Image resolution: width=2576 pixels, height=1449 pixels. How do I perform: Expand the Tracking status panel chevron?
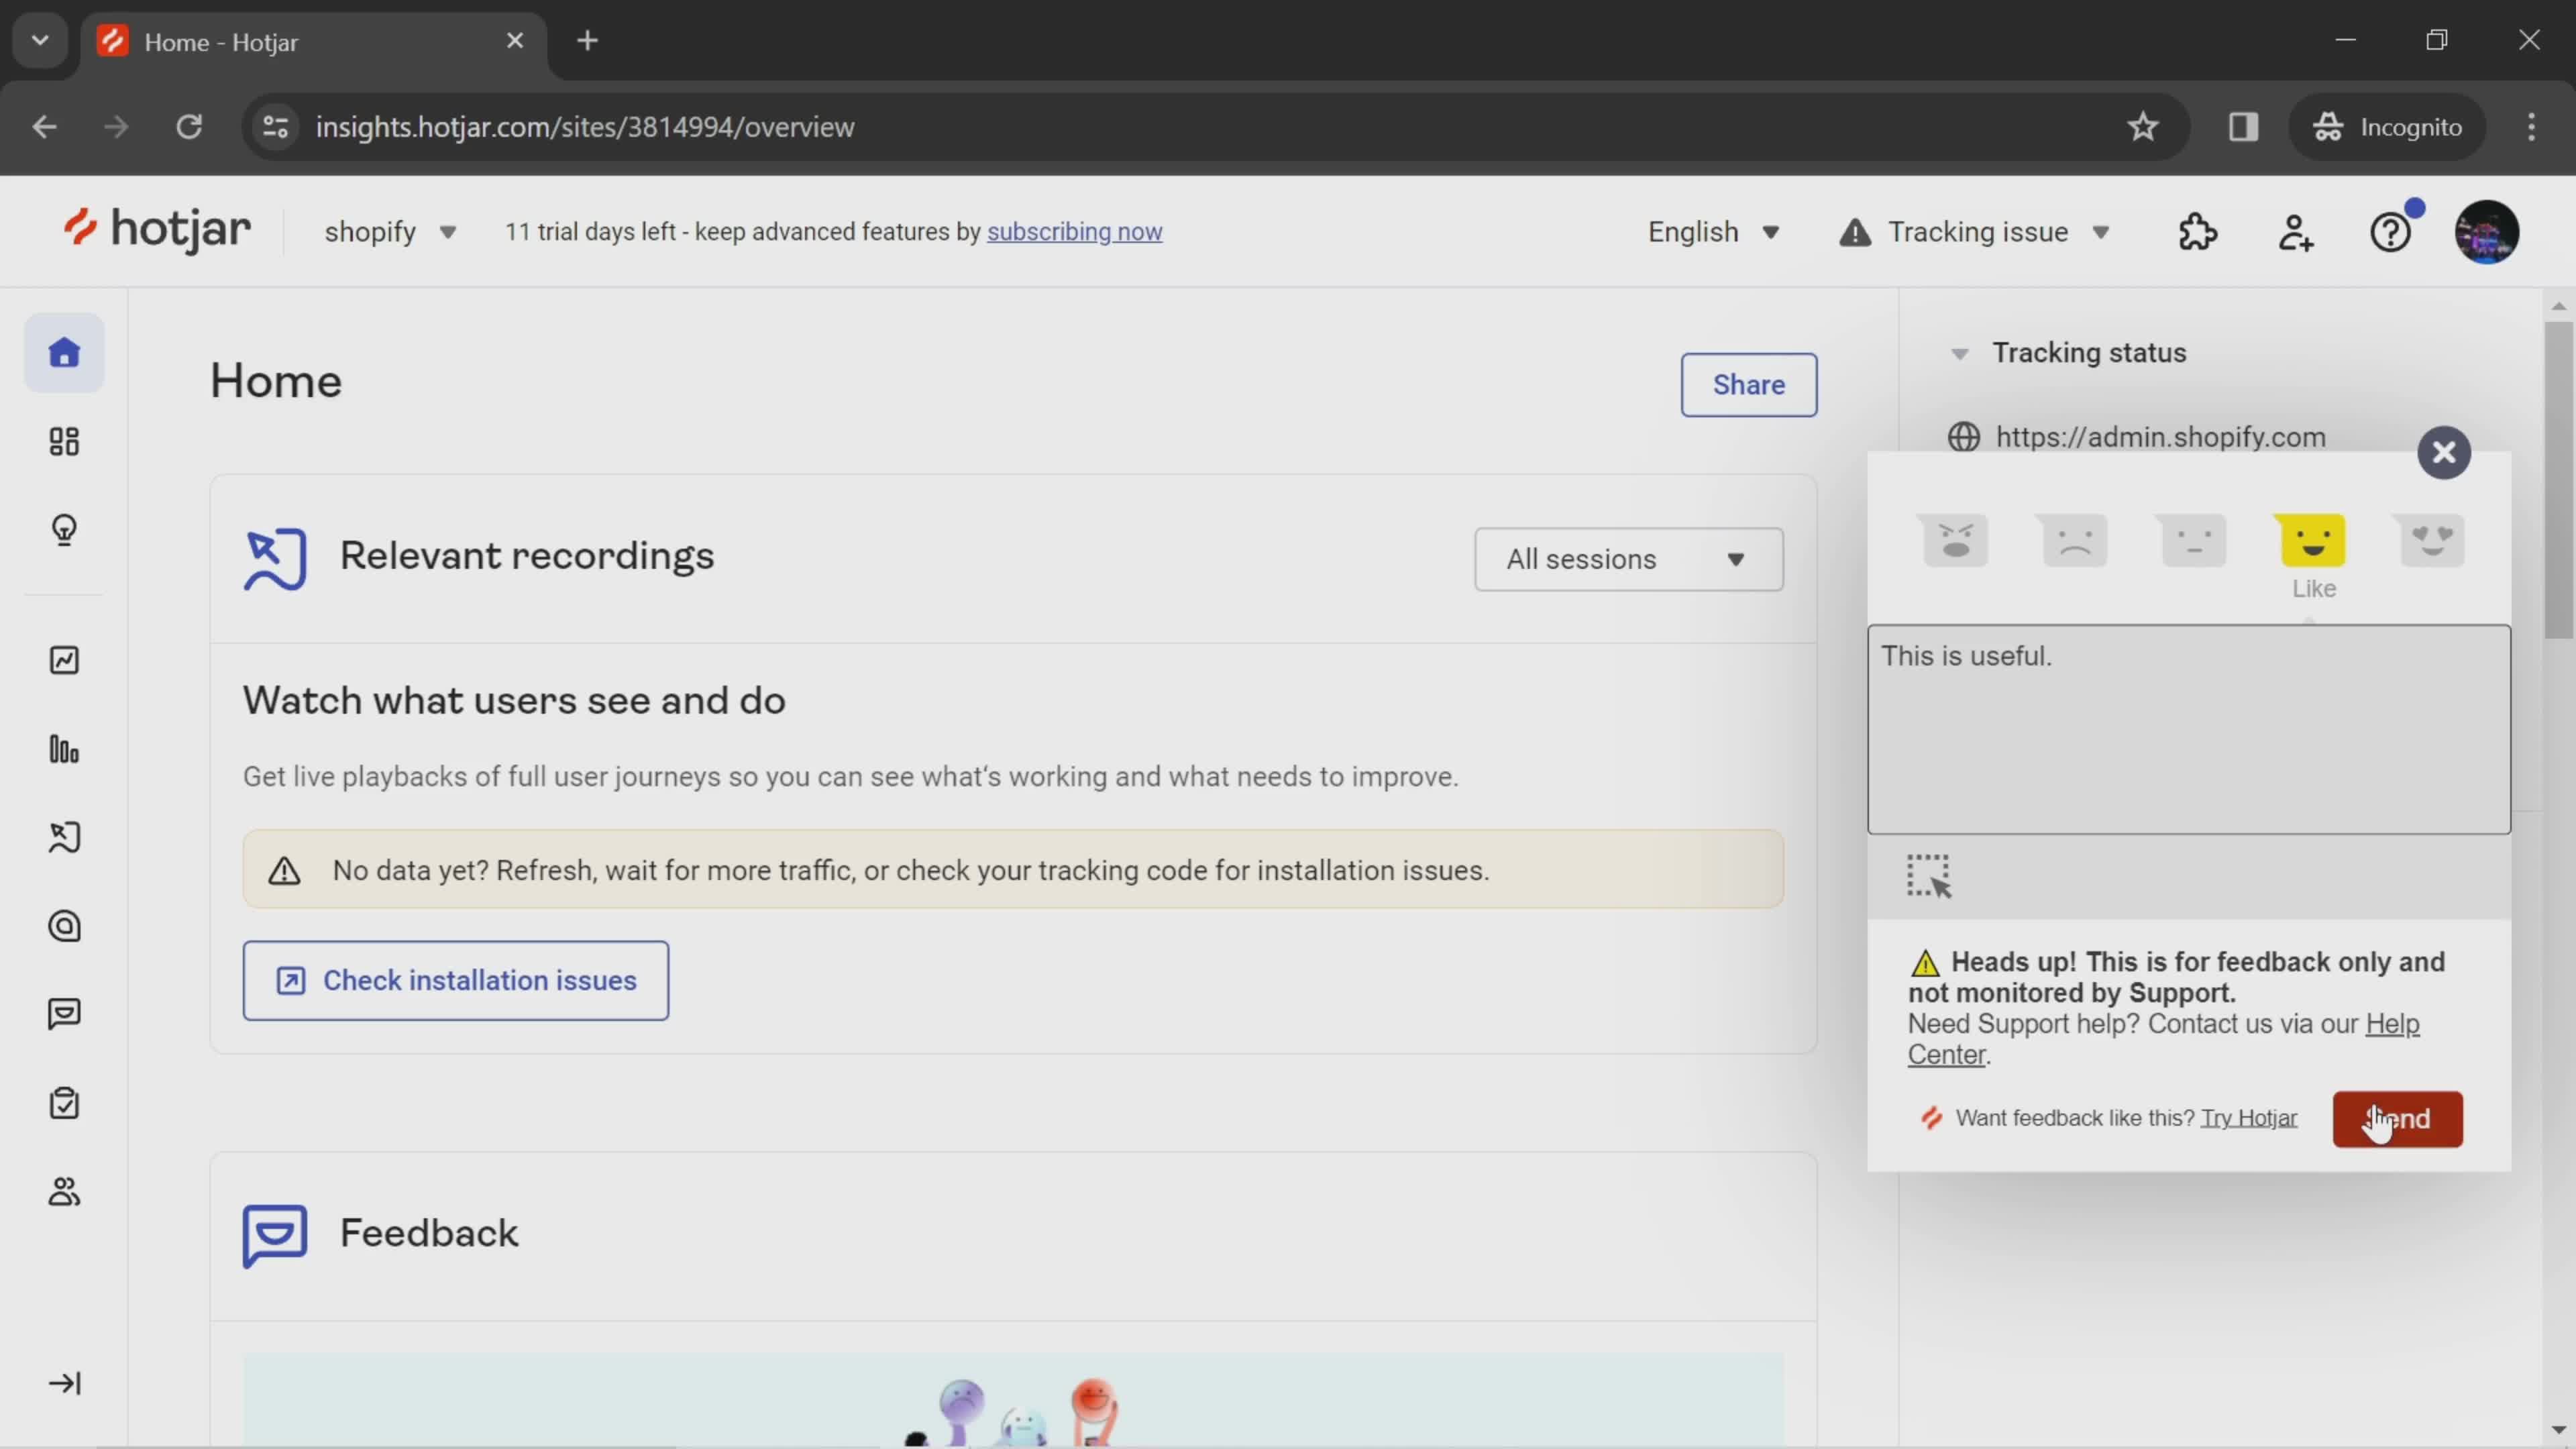[x=1960, y=352]
